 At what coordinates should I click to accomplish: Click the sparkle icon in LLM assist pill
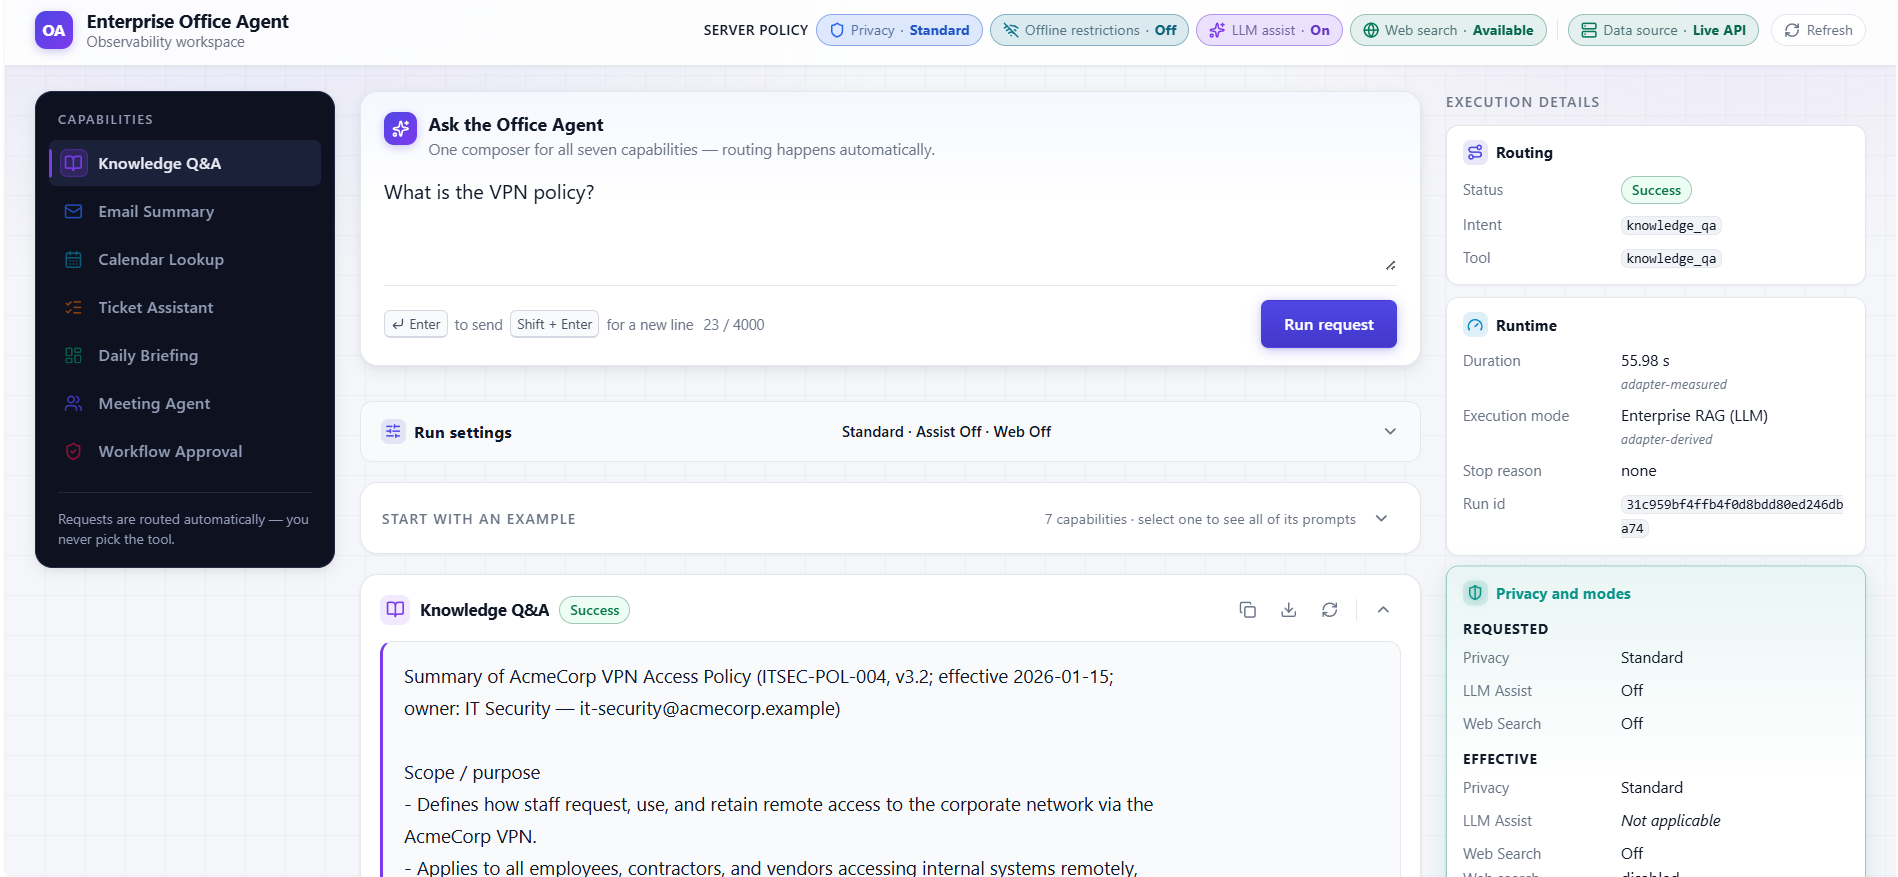coord(1217,30)
